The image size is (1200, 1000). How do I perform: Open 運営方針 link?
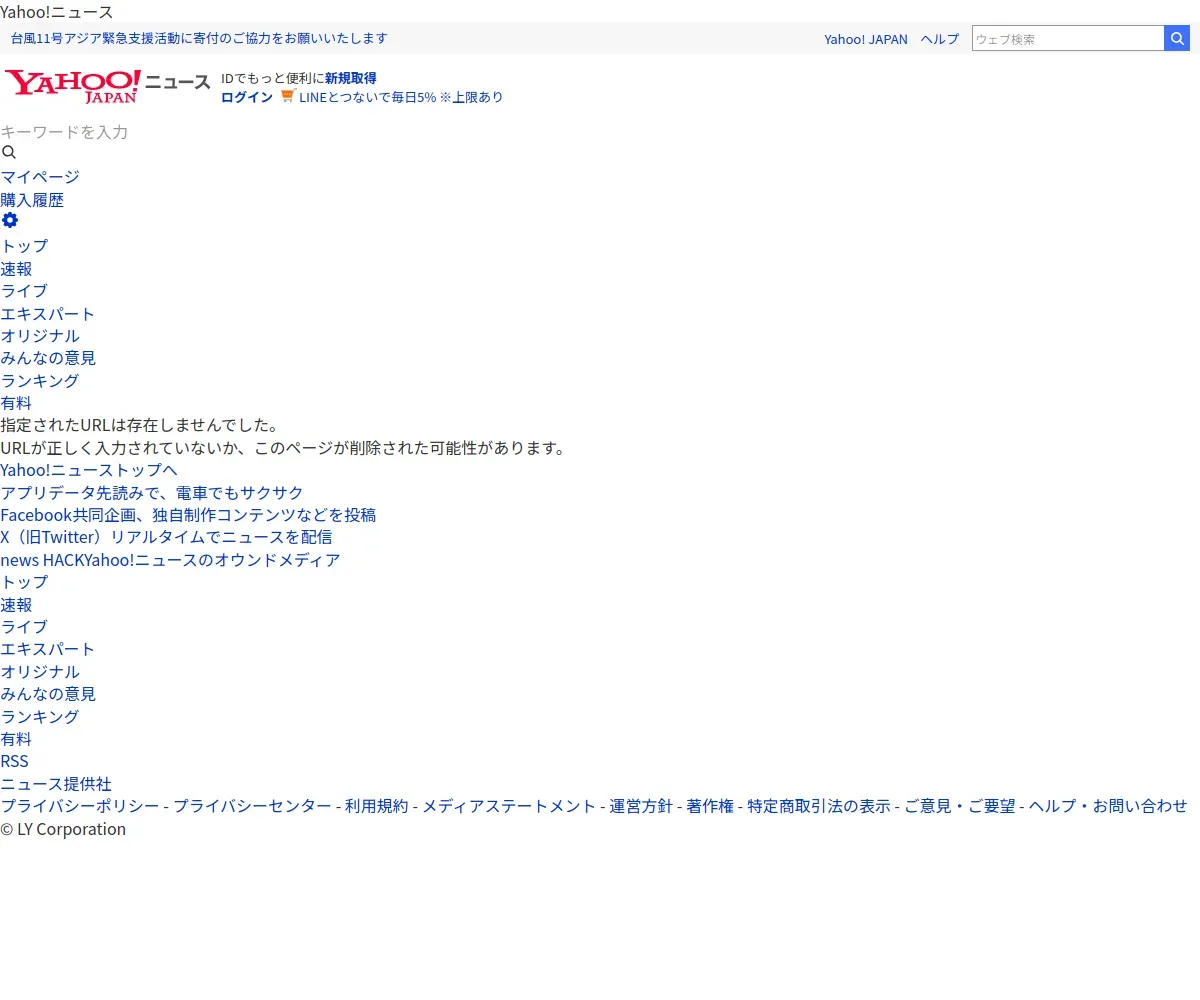tap(642, 806)
